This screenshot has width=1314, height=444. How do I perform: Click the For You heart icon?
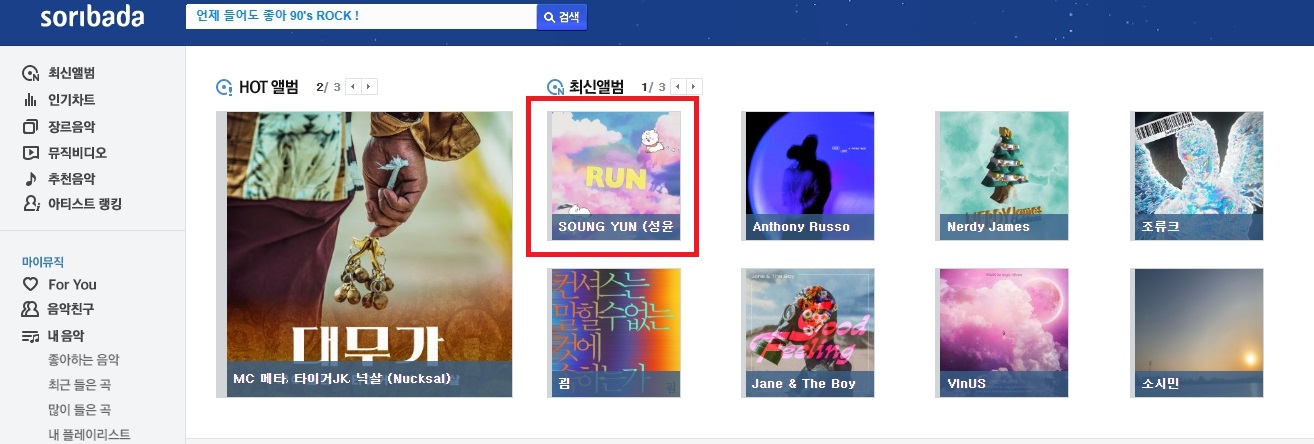pyautogui.click(x=30, y=284)
